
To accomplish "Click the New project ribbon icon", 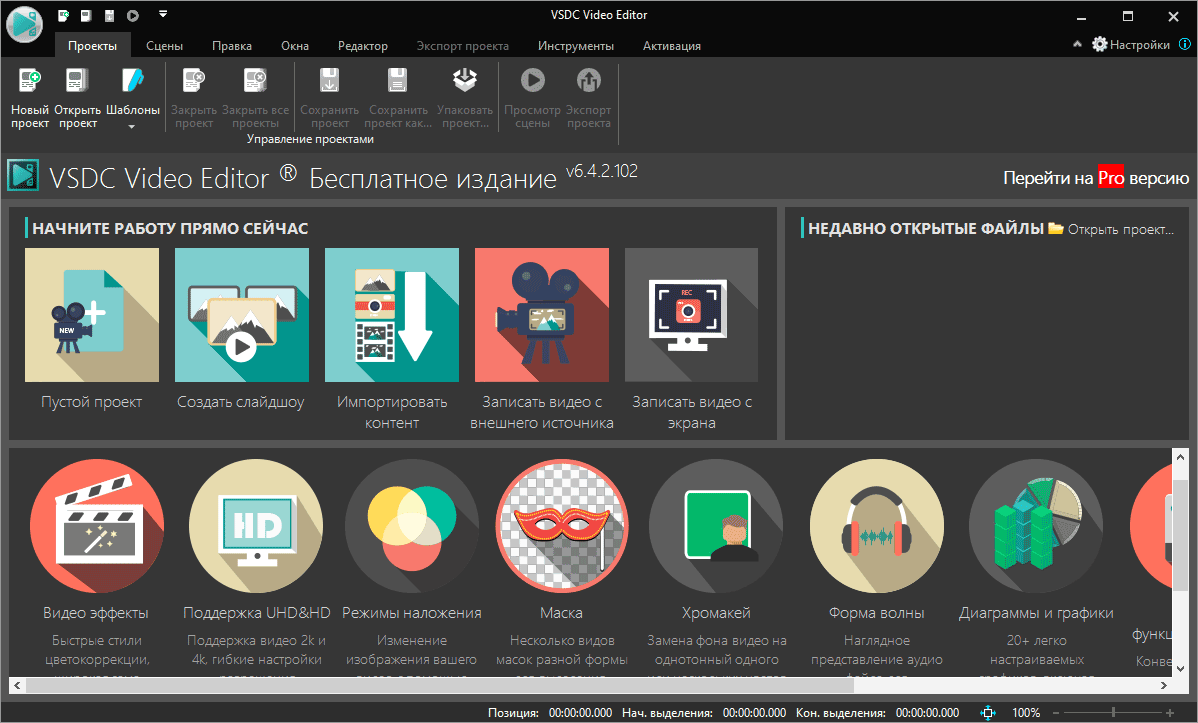I will click(30, 80).
